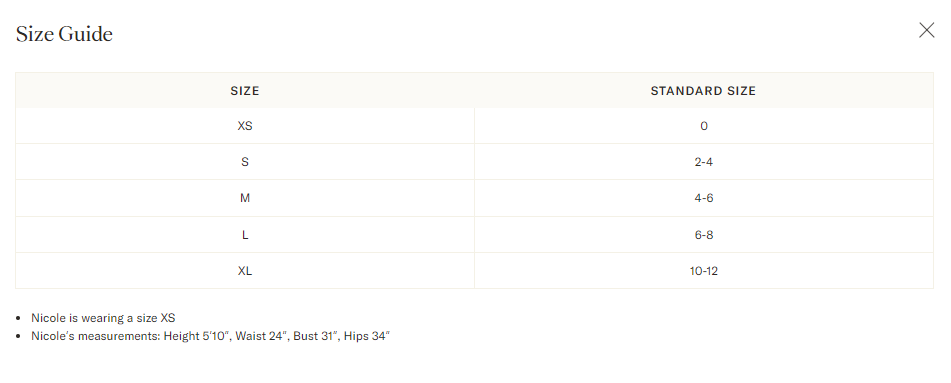Click the 'Nicole is wearing a size XS' note

(x=103, y=318)
